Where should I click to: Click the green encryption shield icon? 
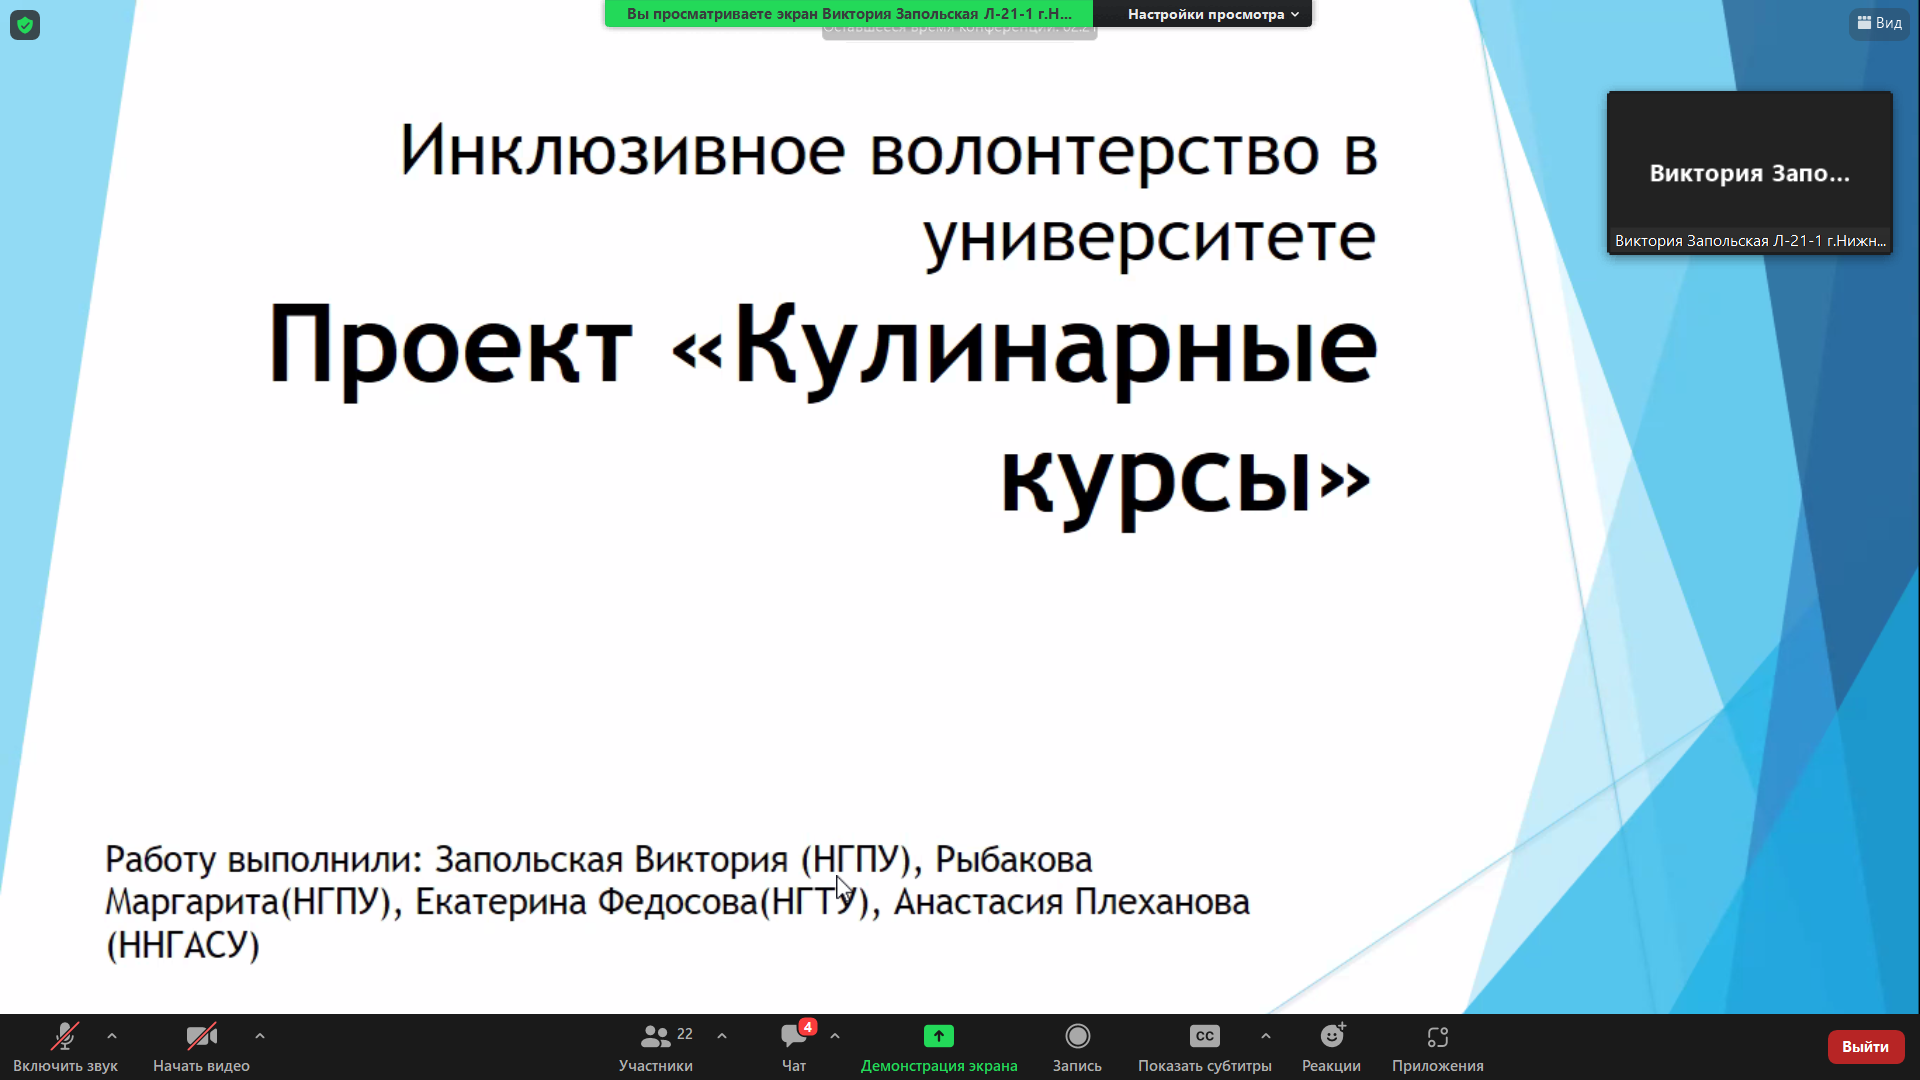click(x=25, y=25)
